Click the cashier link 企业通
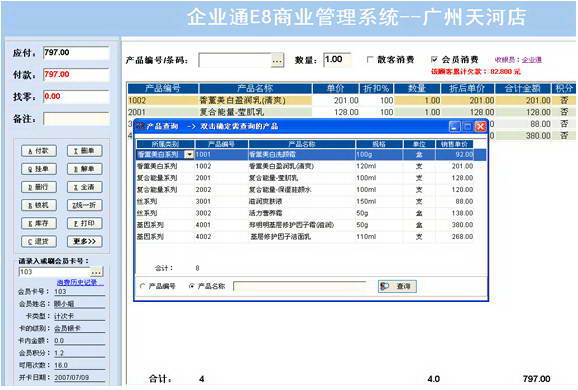Viewport: 578px width, 390px height. 532,60
